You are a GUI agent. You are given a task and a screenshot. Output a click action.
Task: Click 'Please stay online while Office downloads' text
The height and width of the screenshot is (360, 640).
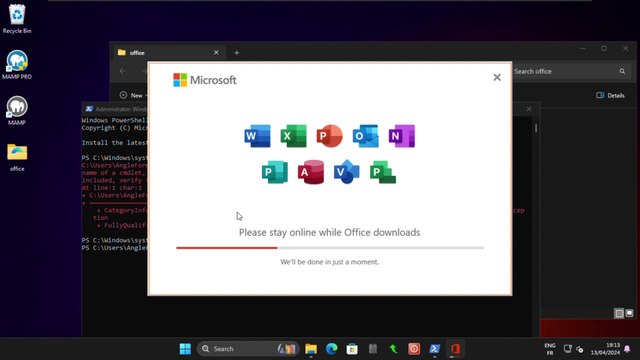[x=329, y=232]
